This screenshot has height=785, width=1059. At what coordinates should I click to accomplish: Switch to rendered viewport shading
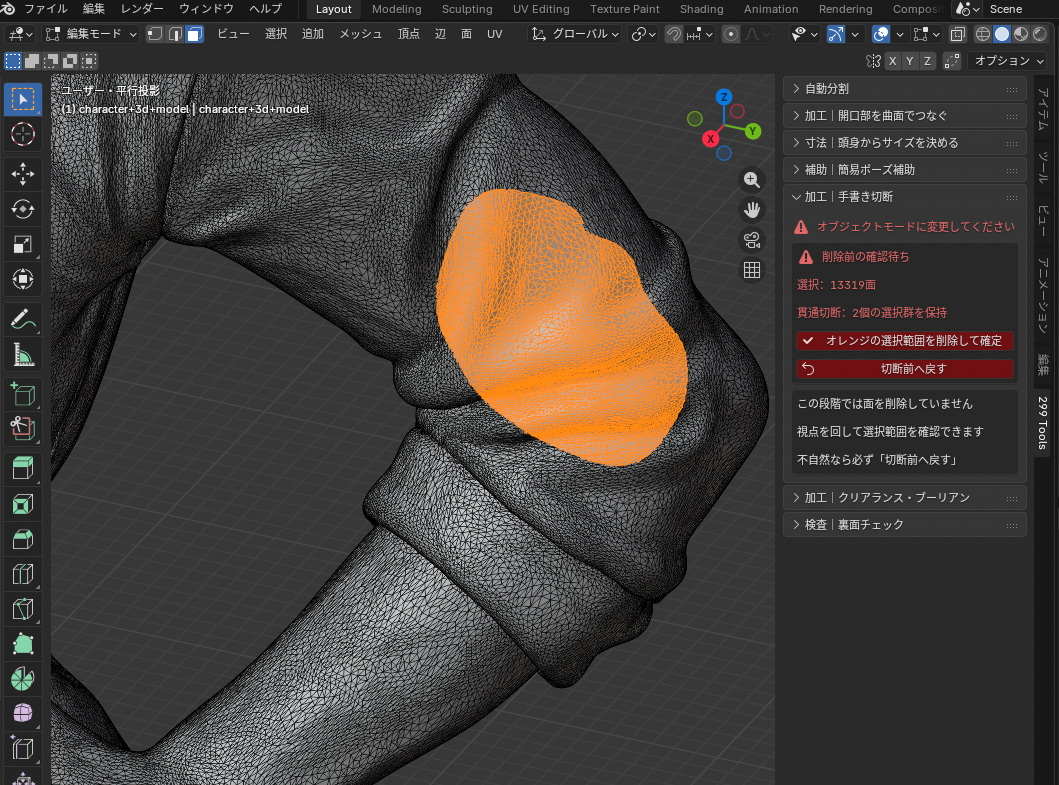click(x=1040, y=34)
